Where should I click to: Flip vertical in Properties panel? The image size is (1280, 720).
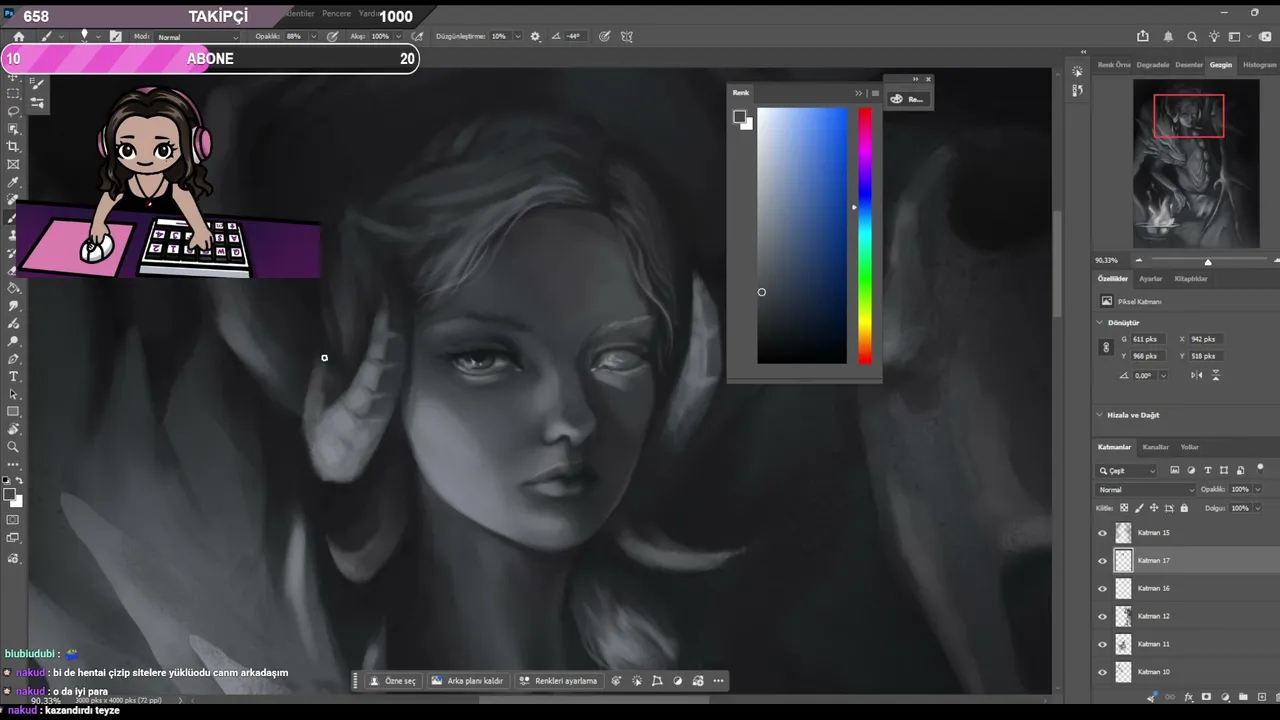point(1216,375)
